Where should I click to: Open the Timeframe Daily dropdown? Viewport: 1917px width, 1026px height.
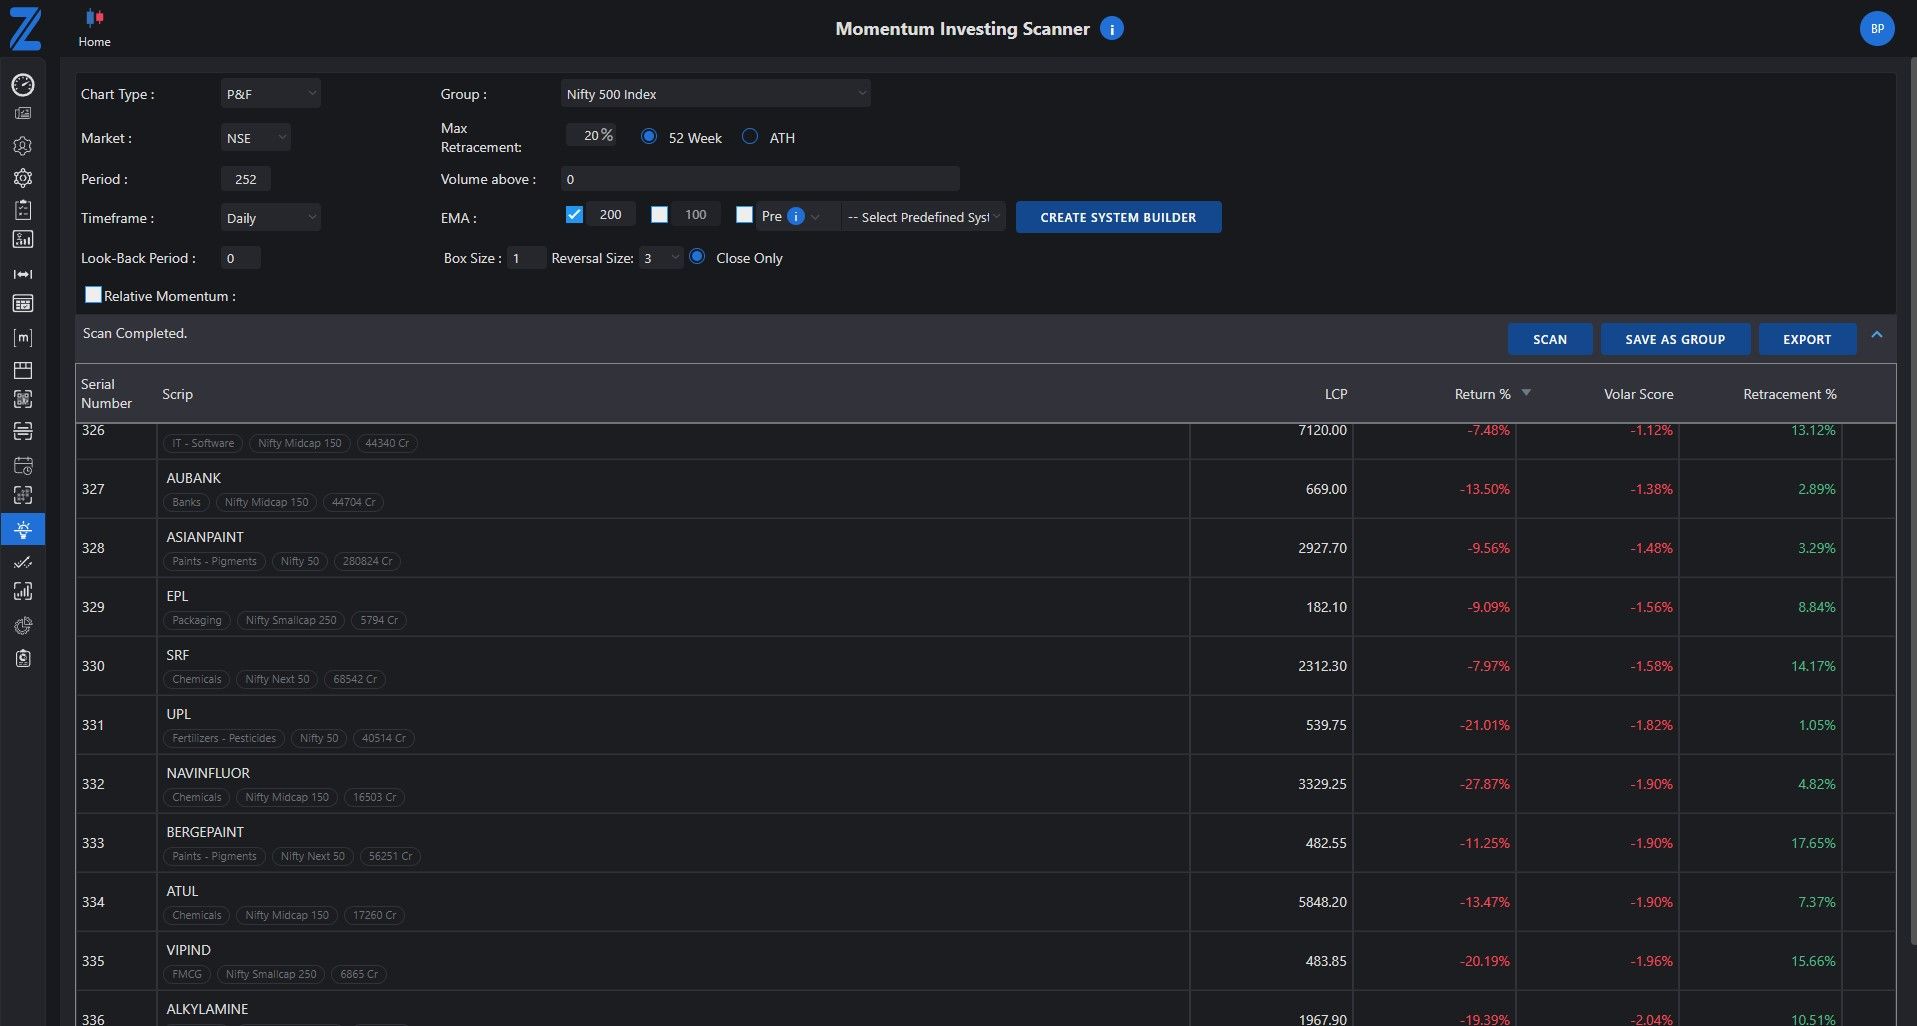coord(270,217)
